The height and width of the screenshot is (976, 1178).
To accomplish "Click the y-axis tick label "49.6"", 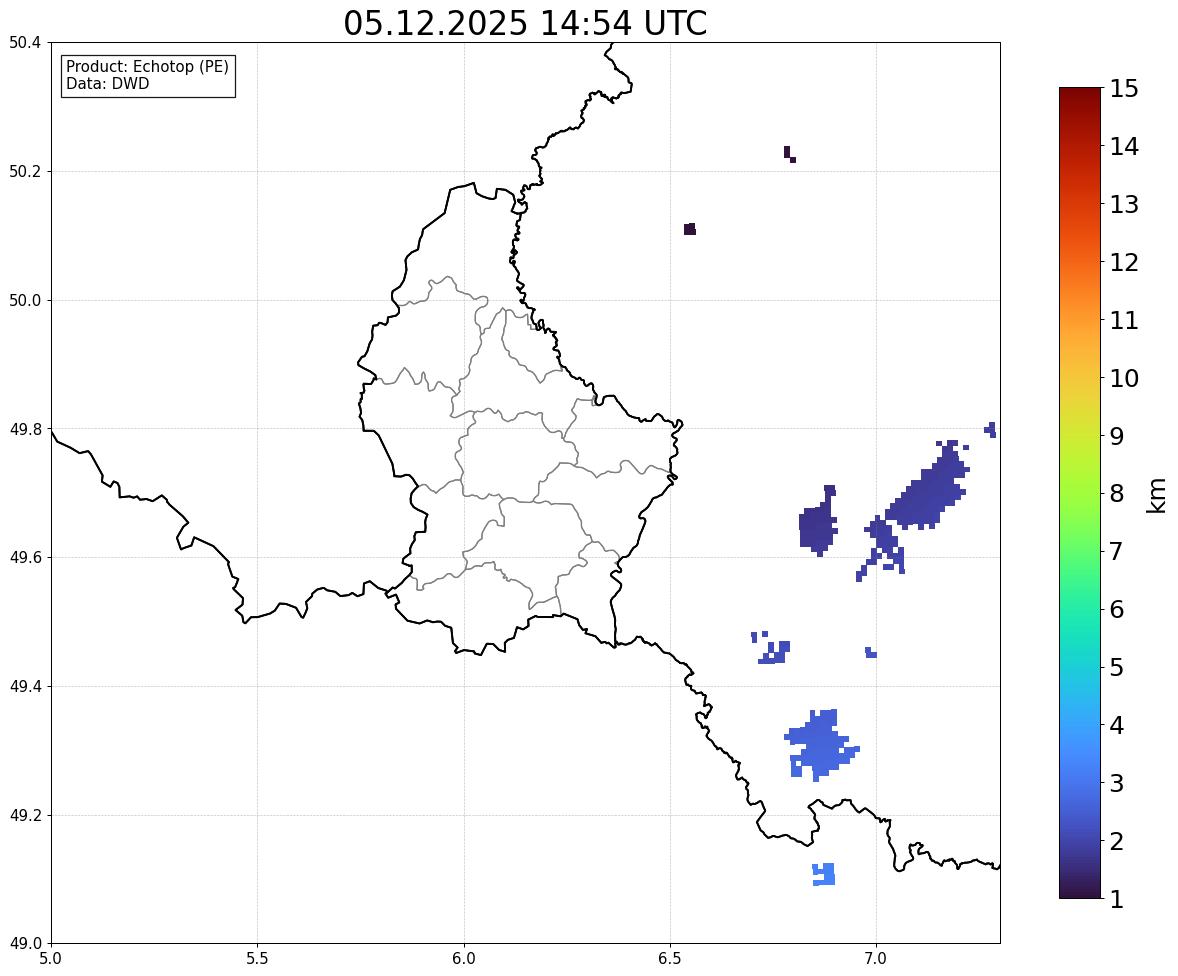I will pos(25,557).
